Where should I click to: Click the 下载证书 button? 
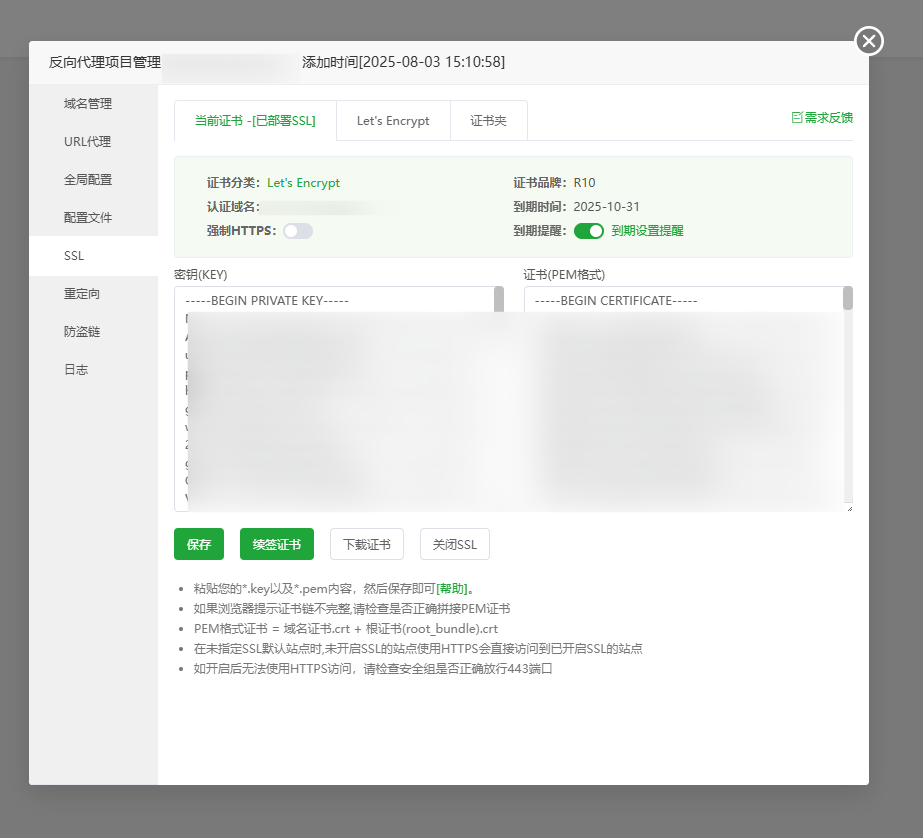click(367, 544)
